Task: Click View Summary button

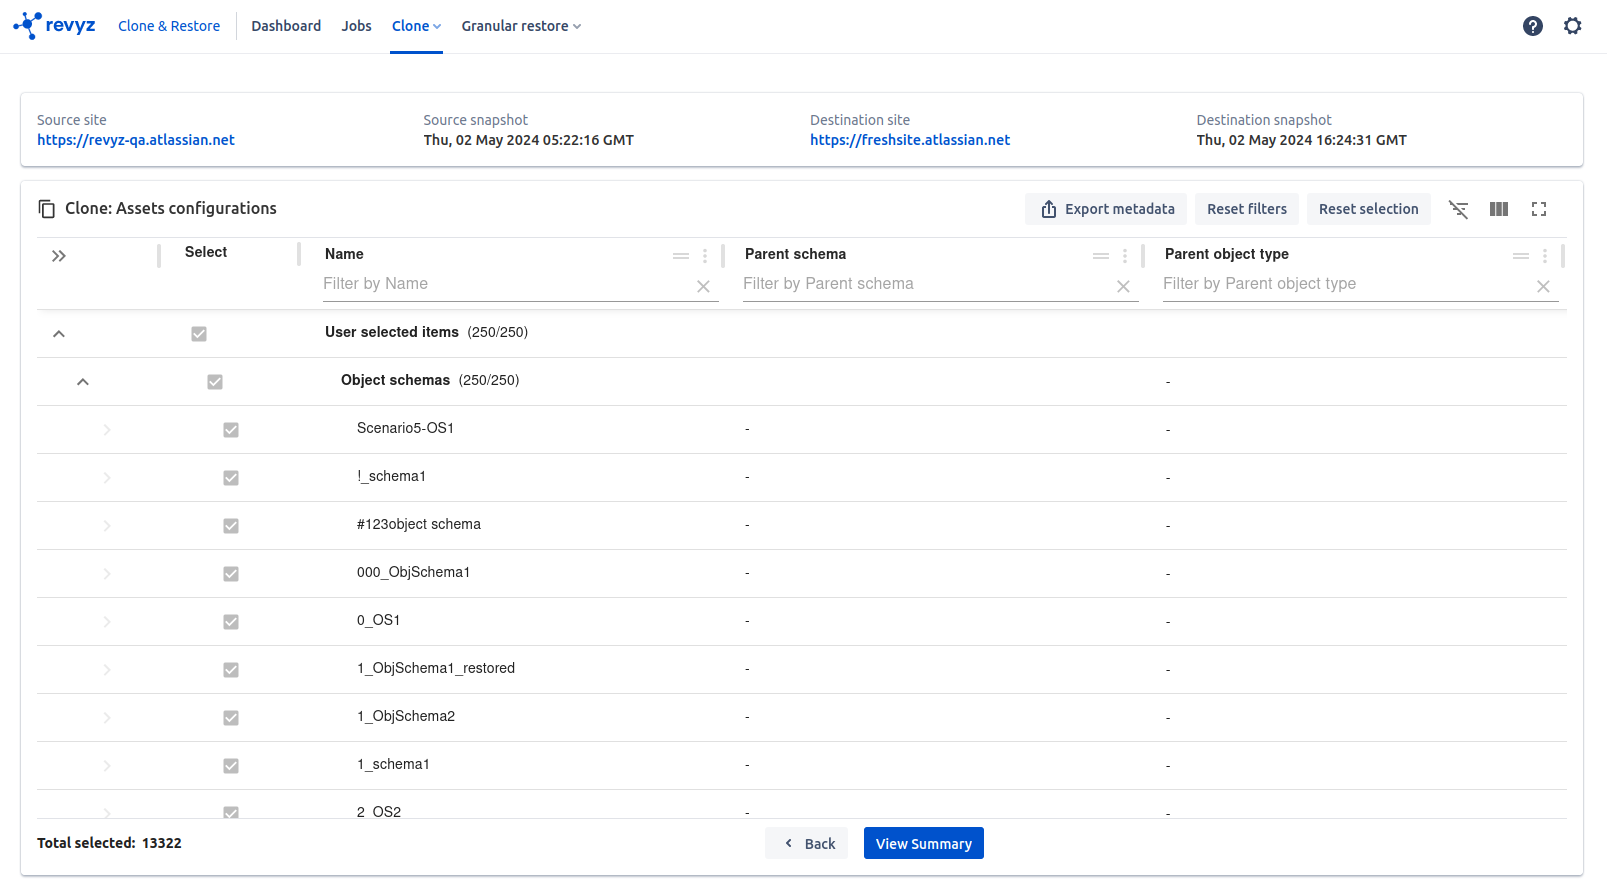Action: 924,843
